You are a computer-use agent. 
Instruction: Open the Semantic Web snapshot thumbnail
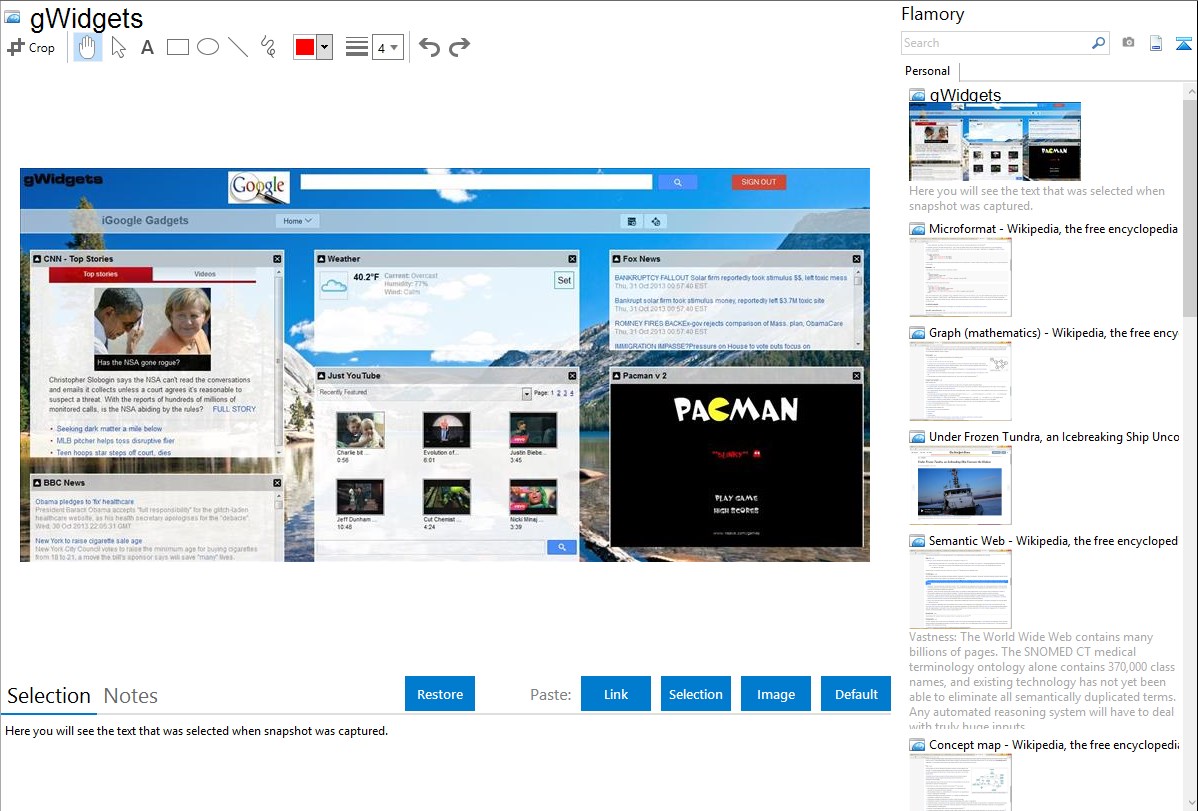coord(960,589)
